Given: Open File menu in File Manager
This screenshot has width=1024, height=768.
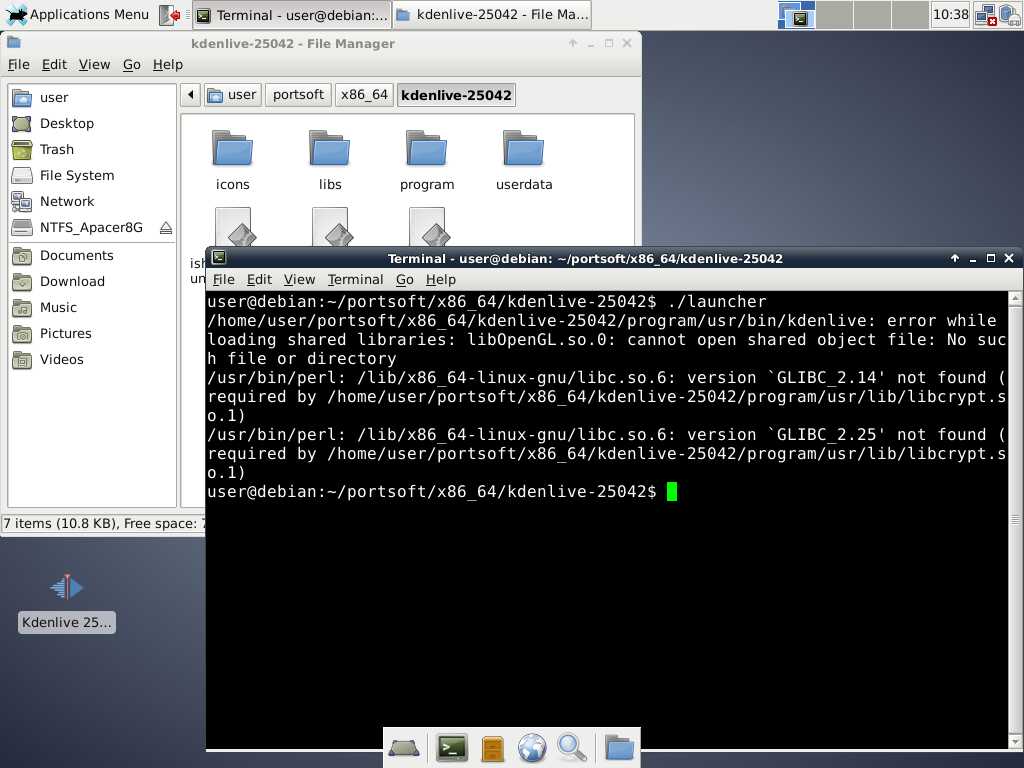Looking at the screenshot, I should 19,65.
